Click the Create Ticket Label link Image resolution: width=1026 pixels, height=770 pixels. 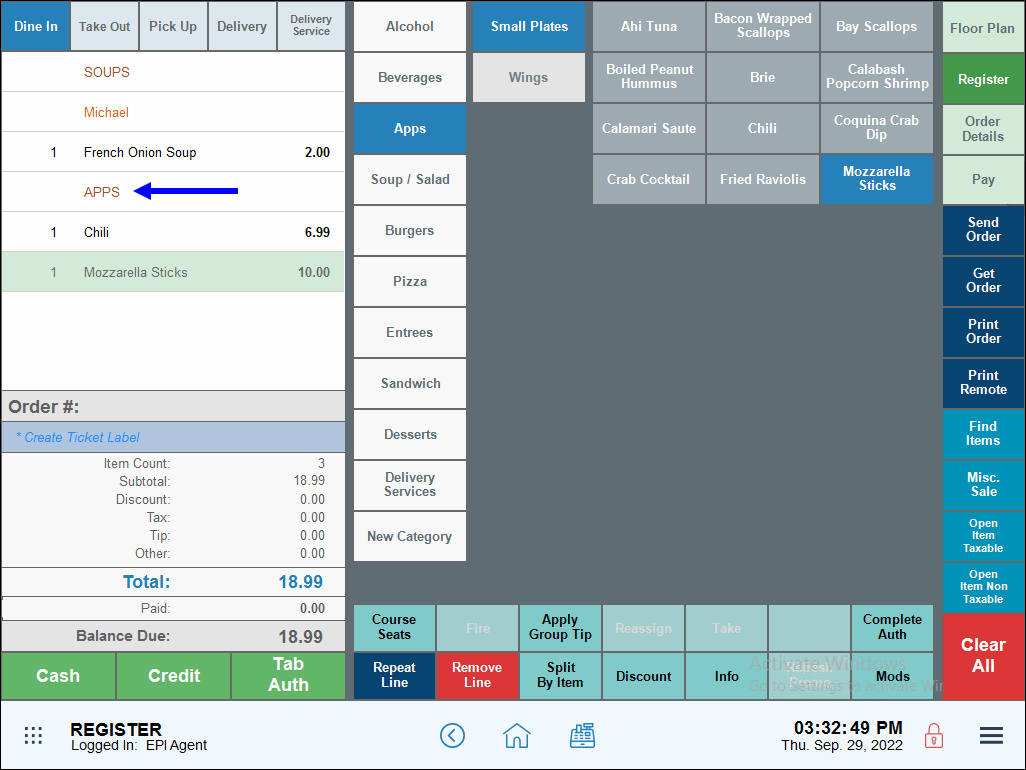[x=78, y=437]
